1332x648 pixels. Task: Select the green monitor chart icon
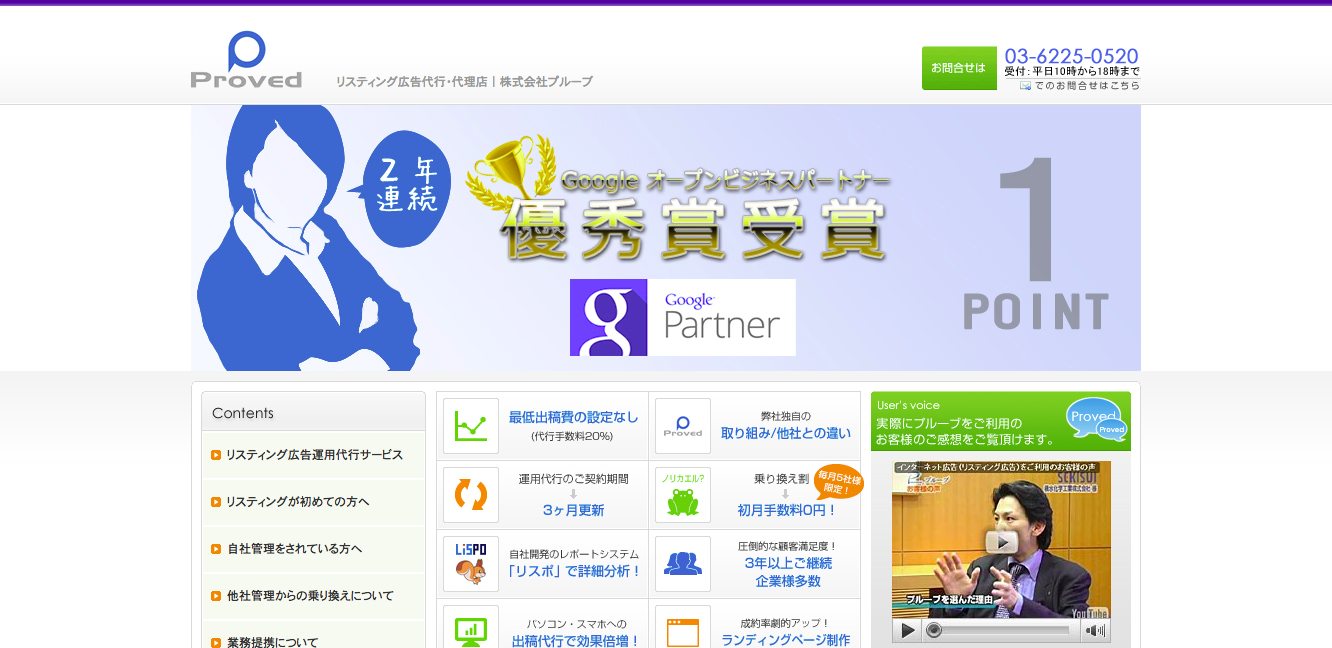pyautogui.click(x=470, y=630)
